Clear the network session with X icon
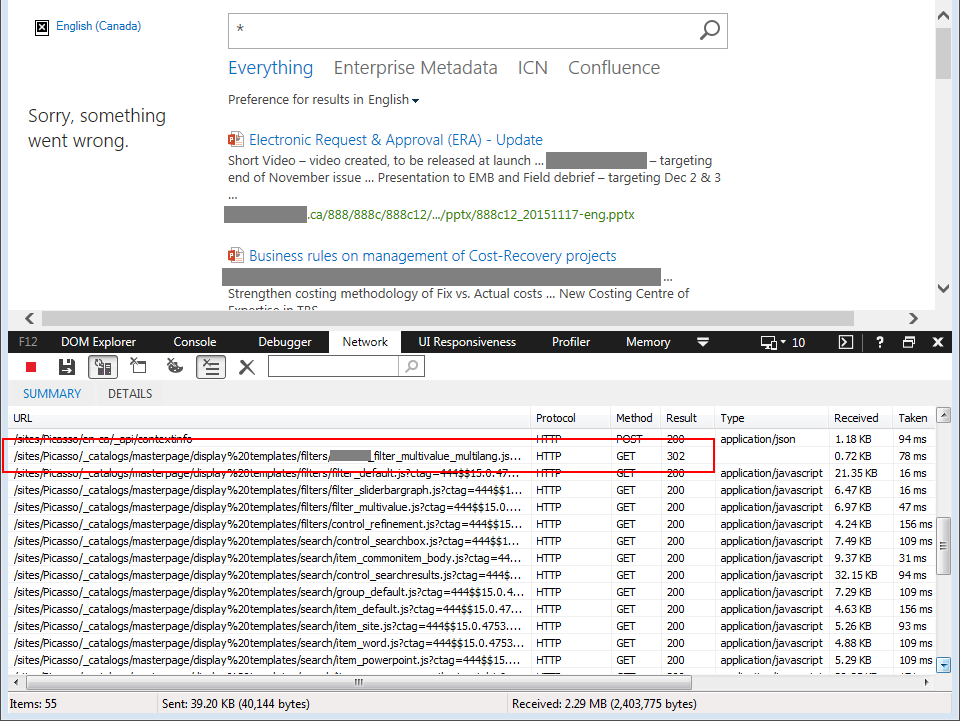Screen dimensions: 960x721 click(x=247, y=367)
